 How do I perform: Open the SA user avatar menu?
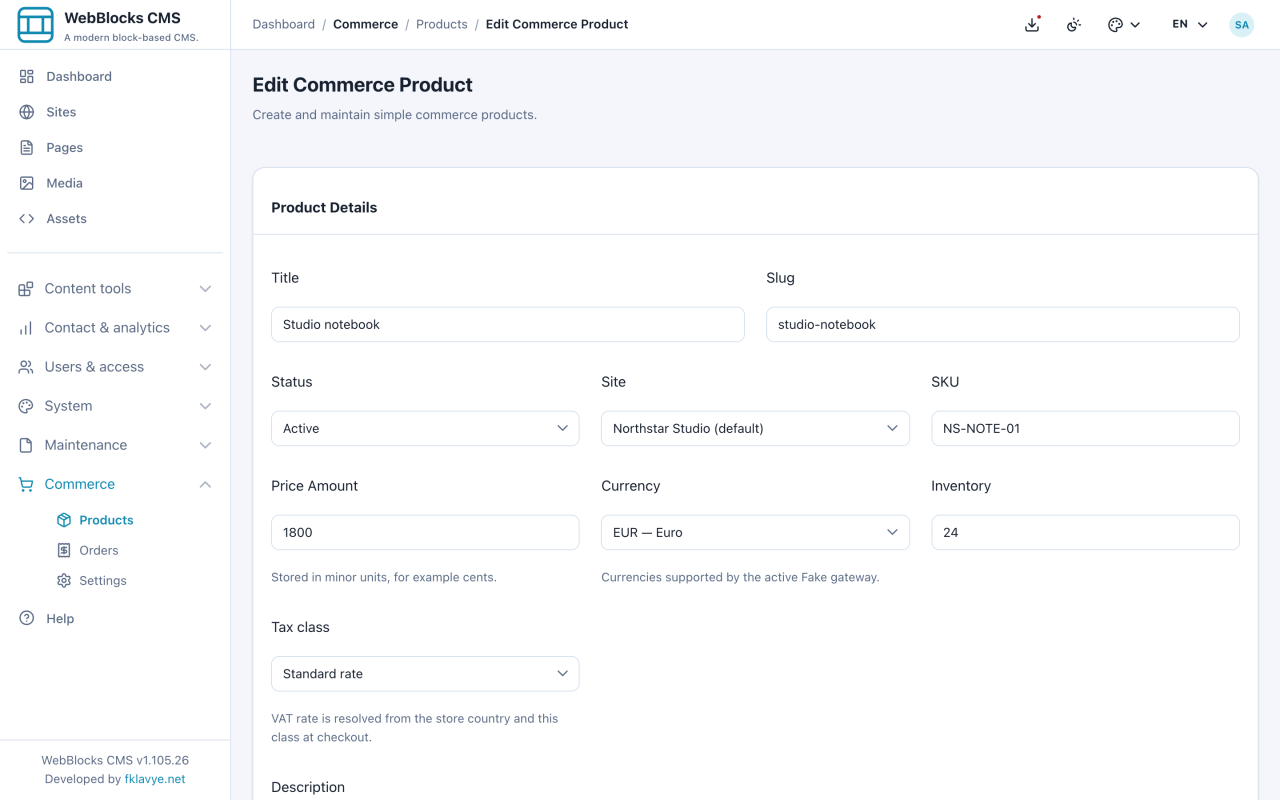1242,24
